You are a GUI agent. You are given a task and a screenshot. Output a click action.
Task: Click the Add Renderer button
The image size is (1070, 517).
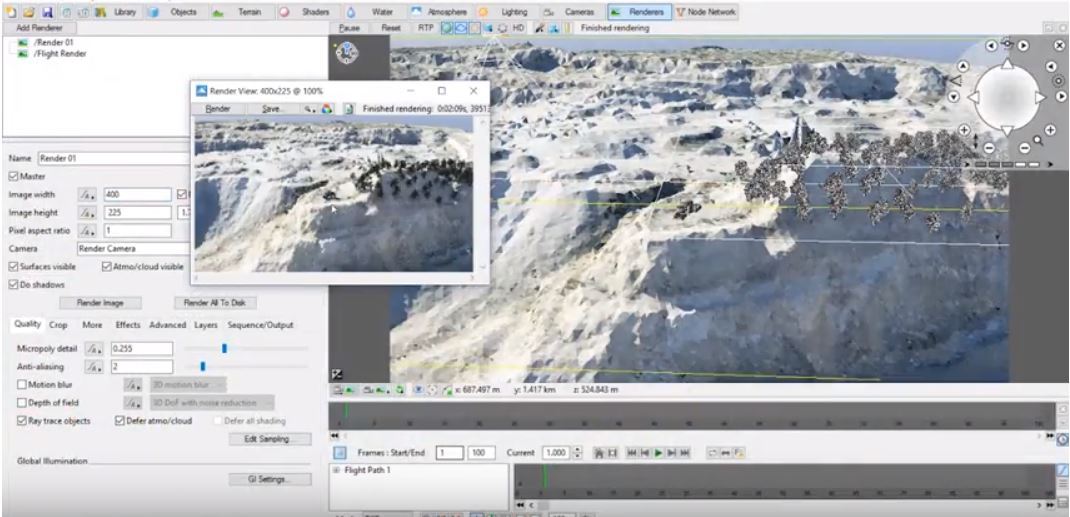tap(38, 28)
